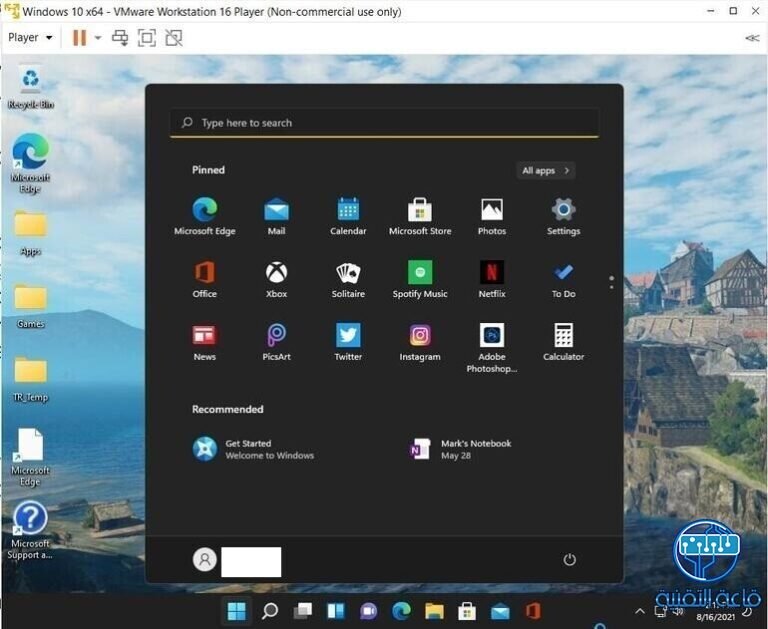Select the Microsoft Edge desktop shortcut with the Edge logo
This screenshot has width=768, height=629.
30,164
